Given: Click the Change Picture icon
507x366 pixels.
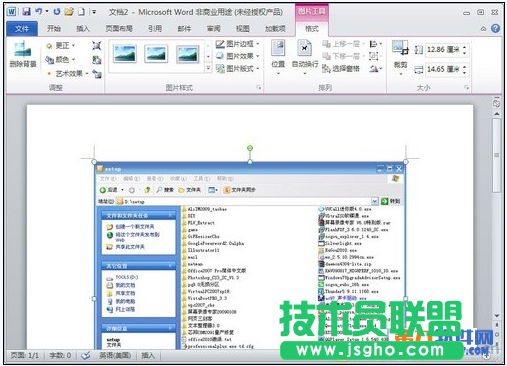Looking at the screenshot, I should [97, 60].
